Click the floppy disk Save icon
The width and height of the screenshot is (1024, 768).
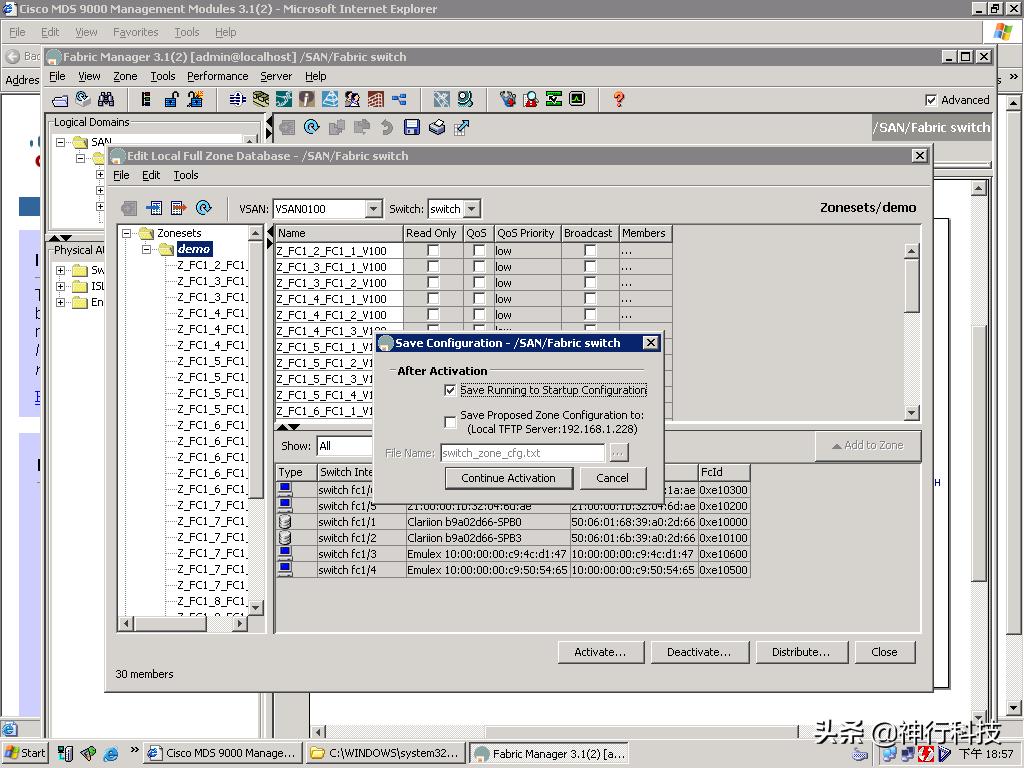(412, 127)
